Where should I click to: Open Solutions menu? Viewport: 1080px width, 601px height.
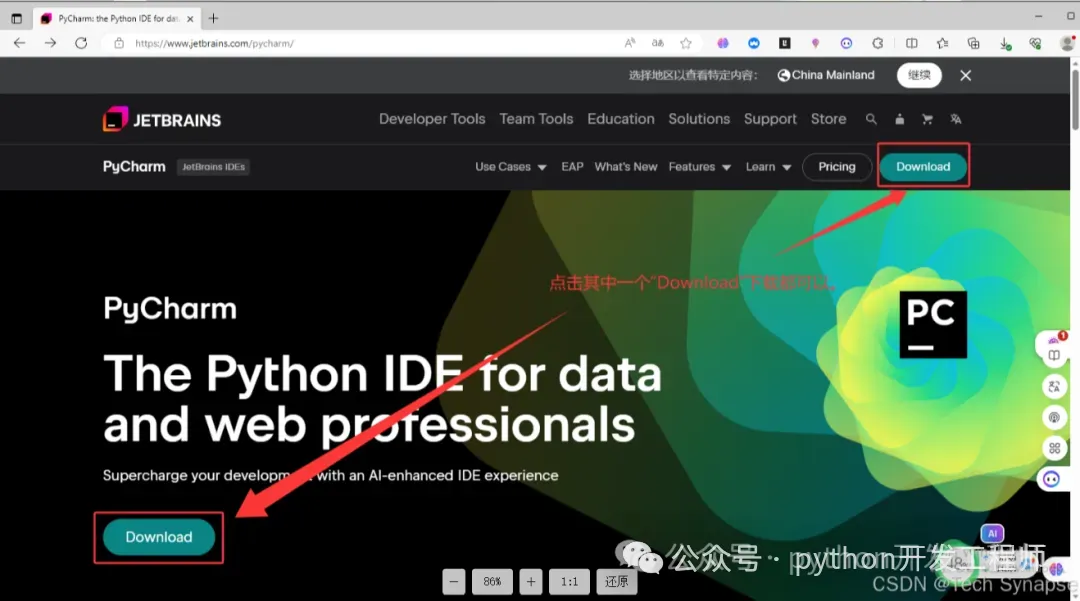(x=698, y=119)
